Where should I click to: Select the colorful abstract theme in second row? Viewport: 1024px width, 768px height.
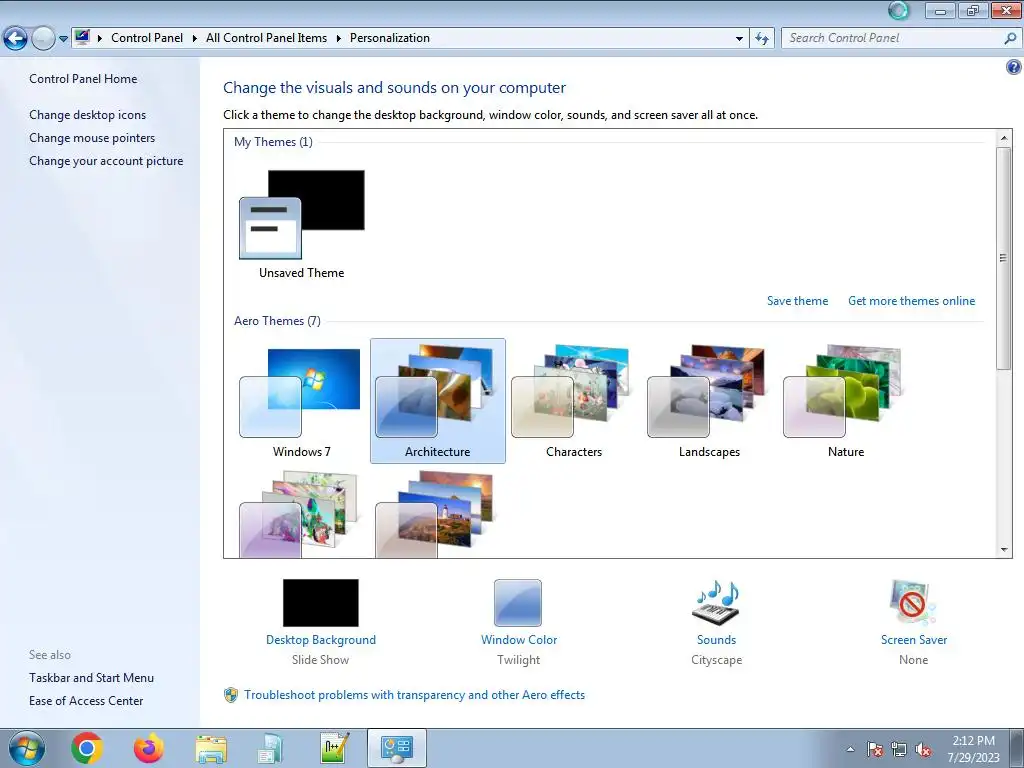(x=299, y=515)
